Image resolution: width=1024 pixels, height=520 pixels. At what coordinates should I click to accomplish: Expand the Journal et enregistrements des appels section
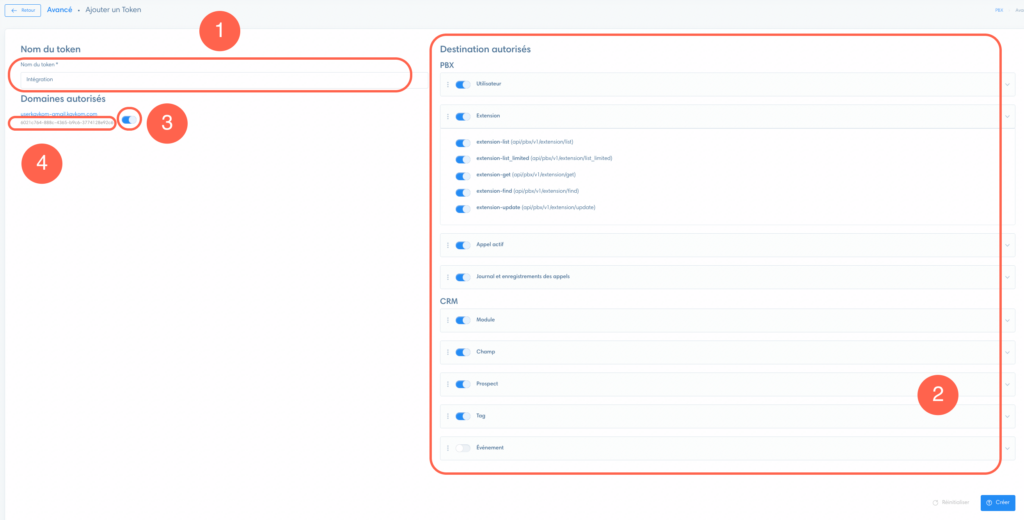point(1006,277)
